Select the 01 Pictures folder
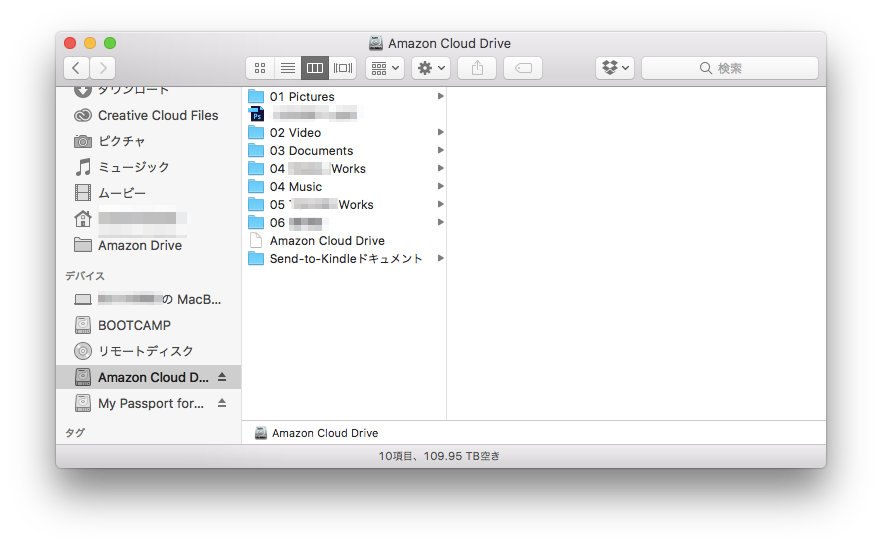Viewport: 882px width, 548px height. (x=344, y=97)
